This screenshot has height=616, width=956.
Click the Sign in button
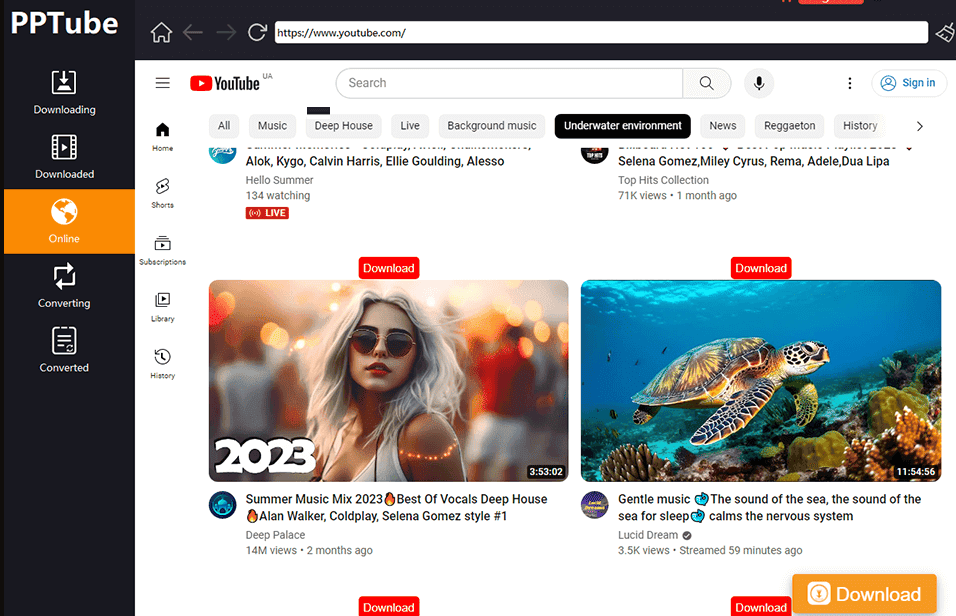click(x=909, y=83)
